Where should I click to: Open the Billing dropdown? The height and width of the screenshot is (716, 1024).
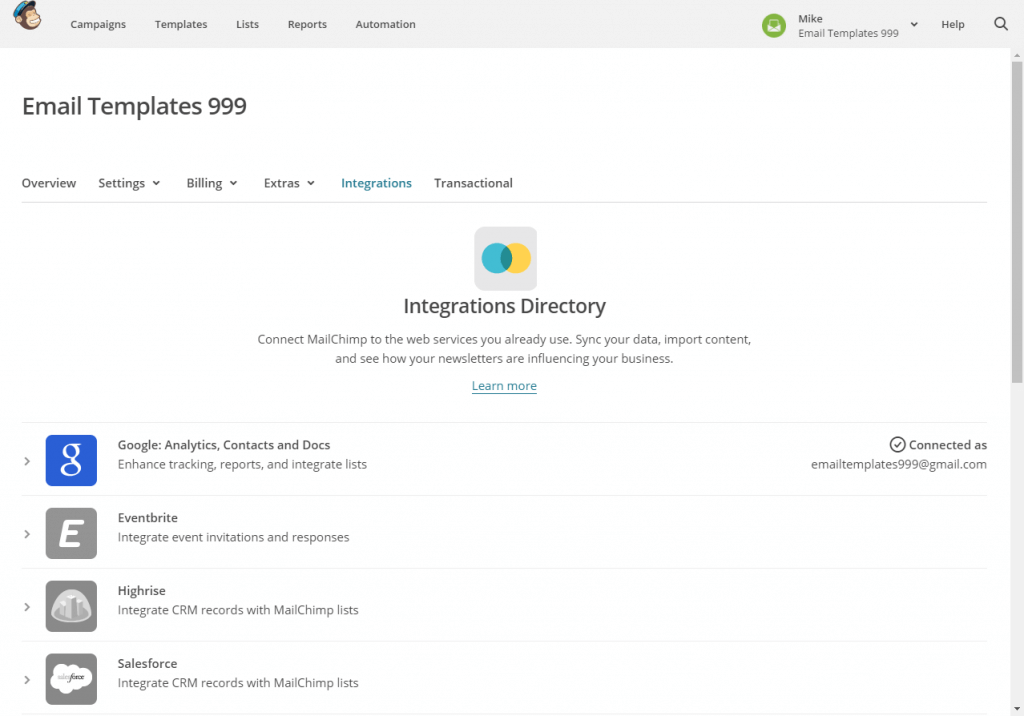pos(212,184)
